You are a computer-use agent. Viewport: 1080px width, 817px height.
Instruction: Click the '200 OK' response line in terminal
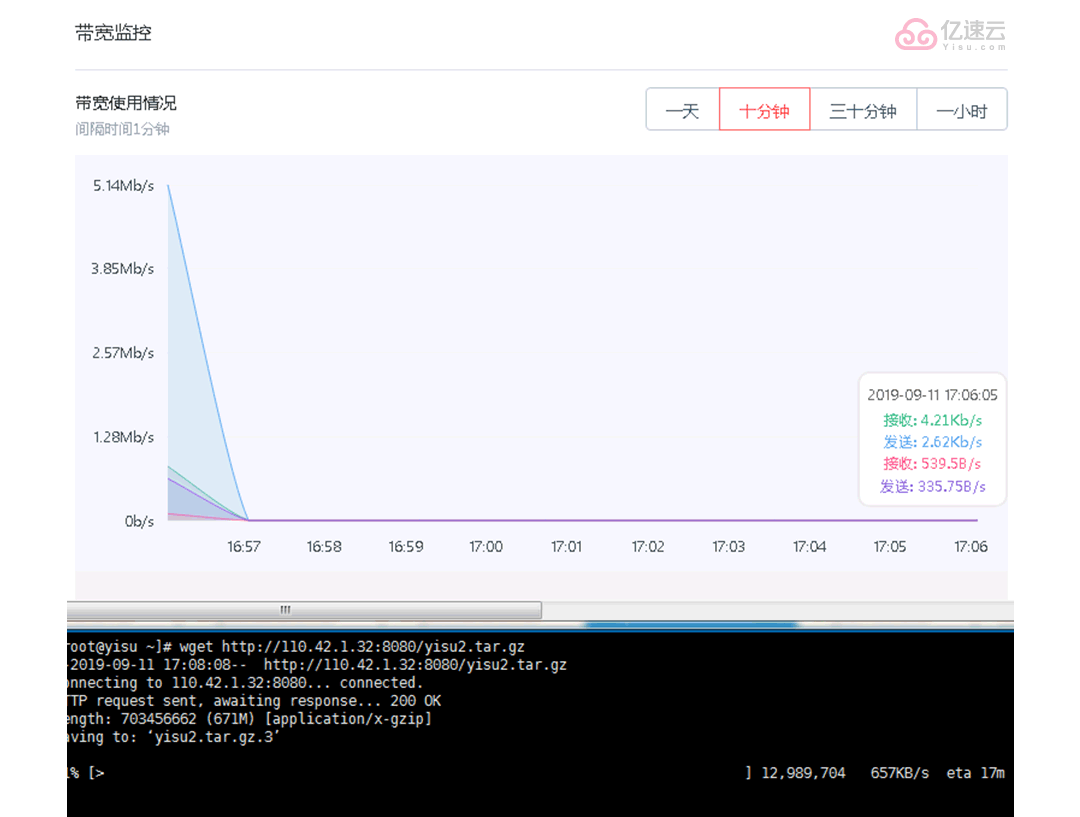coord(254,701)
